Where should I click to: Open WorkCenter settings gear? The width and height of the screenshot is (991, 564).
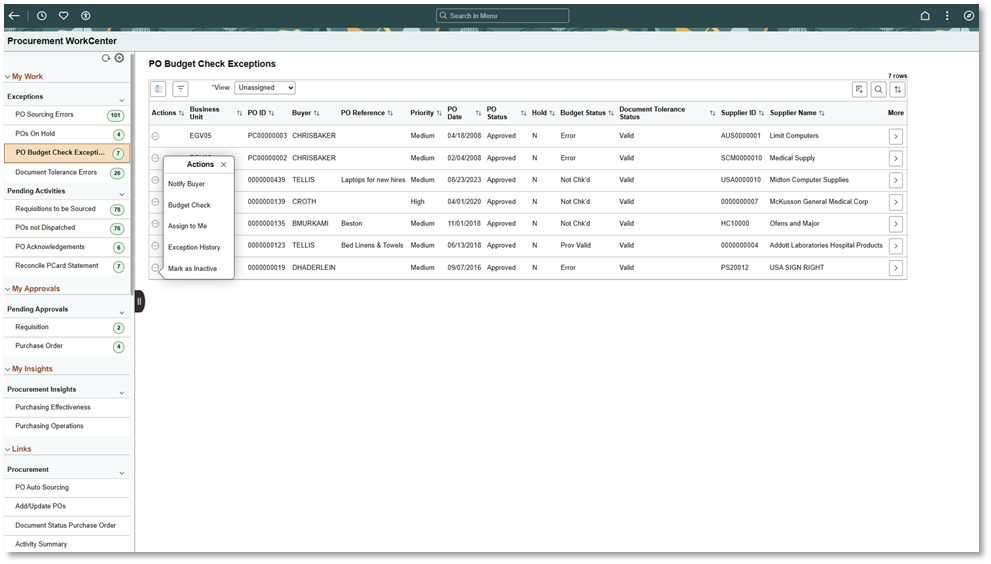(119, 58)
